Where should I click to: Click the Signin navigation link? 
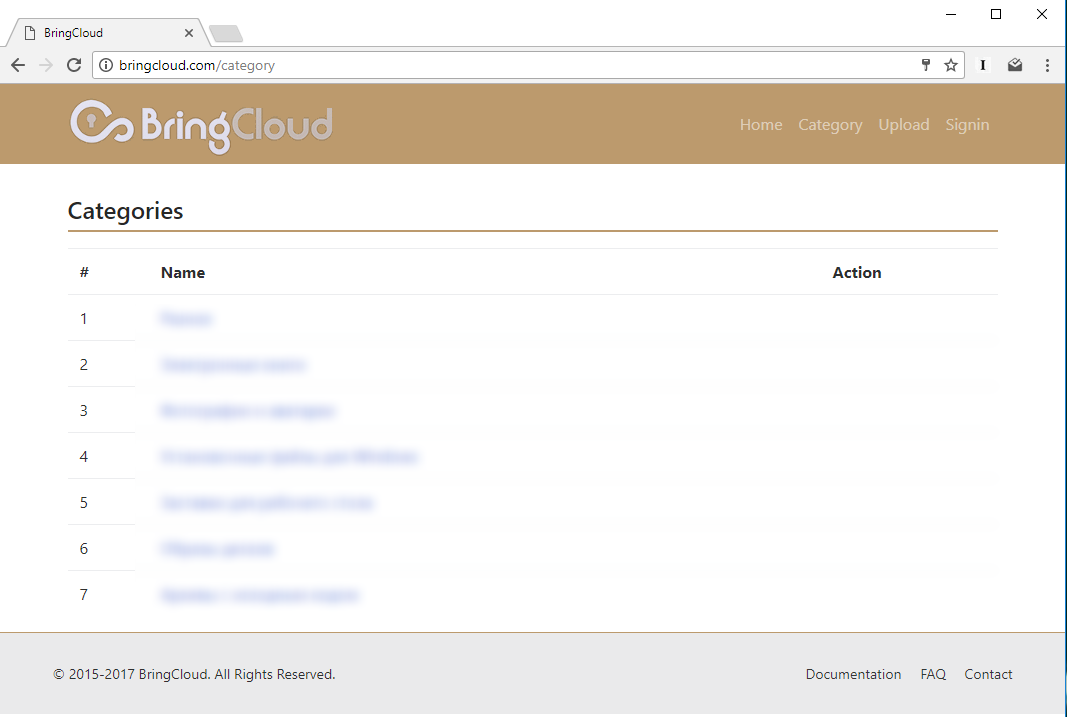(x=967, y=124)
